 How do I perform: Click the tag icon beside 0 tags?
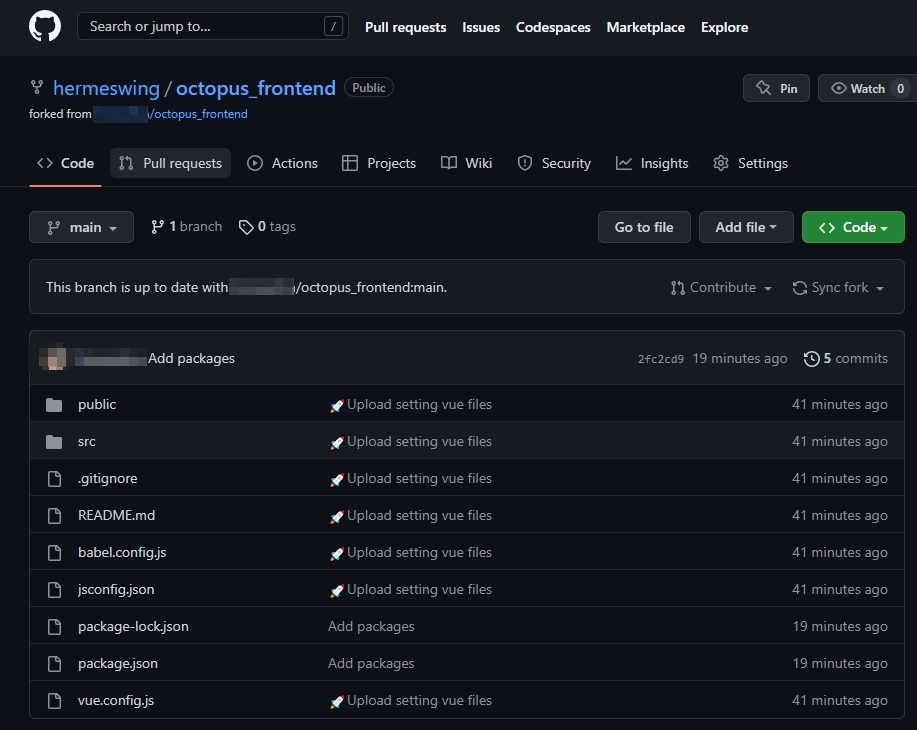pos(246,227)
